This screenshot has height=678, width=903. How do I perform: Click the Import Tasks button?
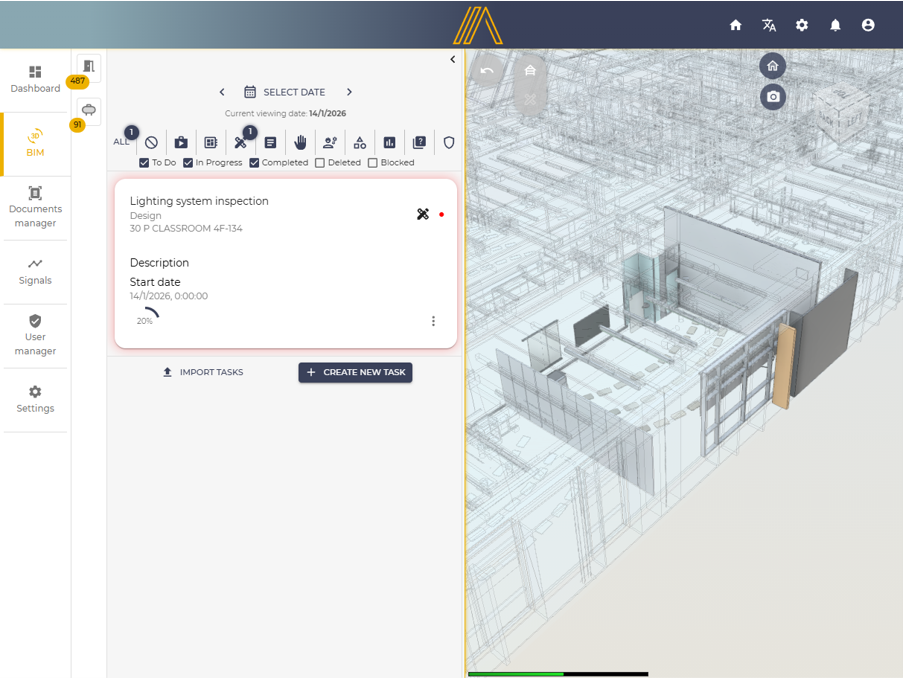coord(203,372)
